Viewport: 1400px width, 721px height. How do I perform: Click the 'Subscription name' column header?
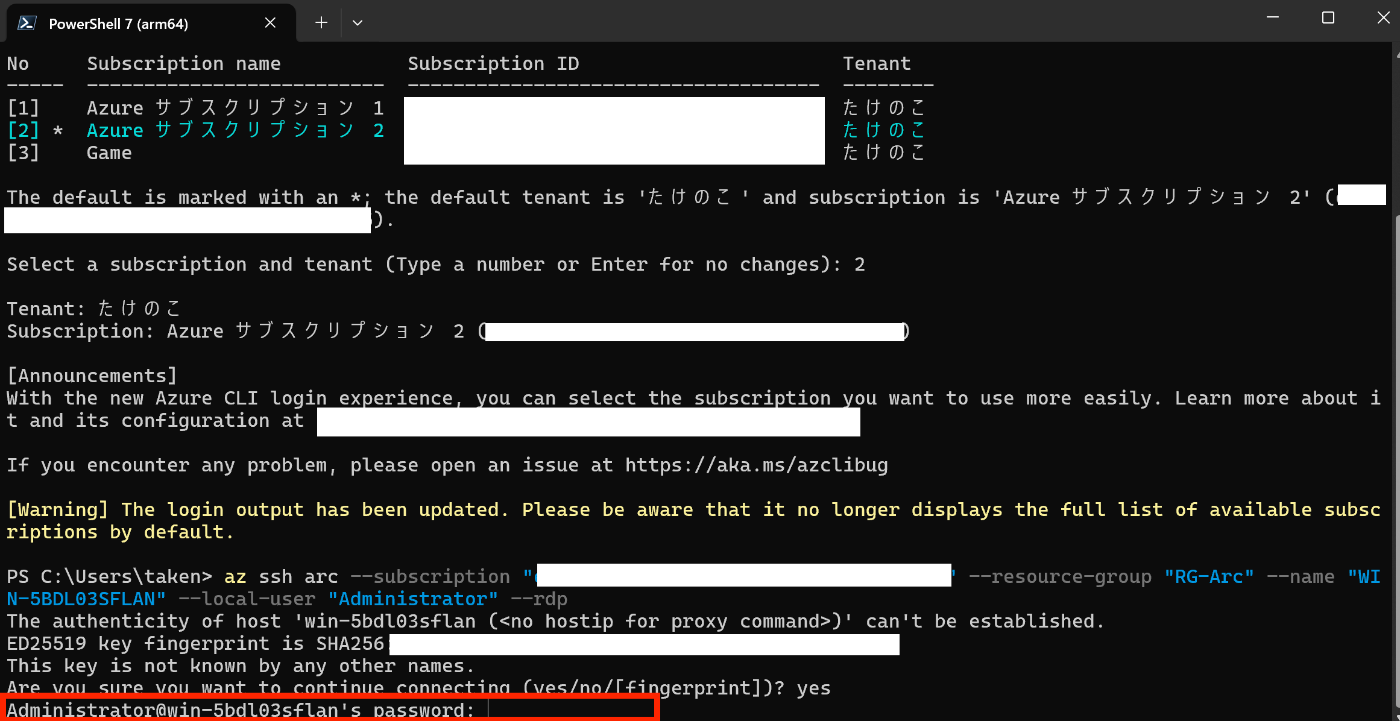point(184,64)
